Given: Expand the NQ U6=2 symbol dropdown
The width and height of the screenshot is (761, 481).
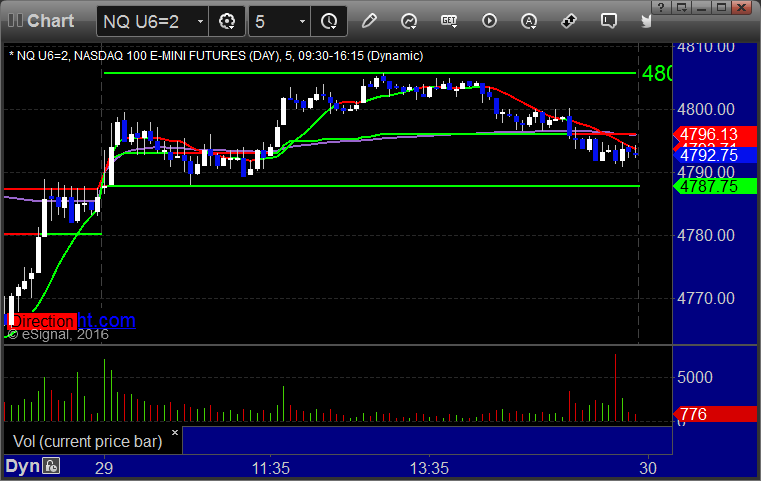Looking at the screenshot, I should 200,21.
